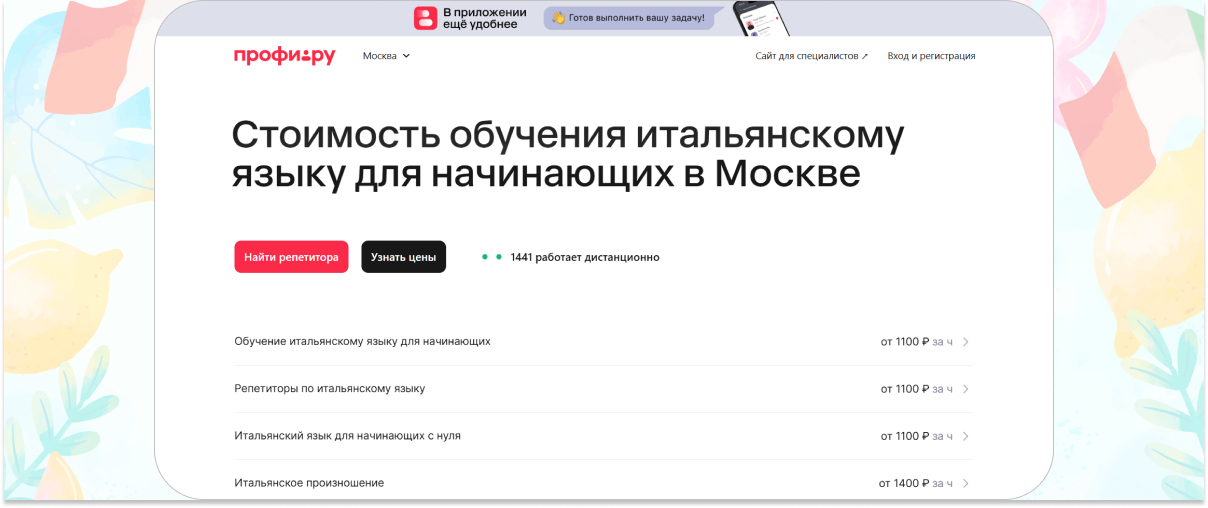Click the waving hand emoji in speech bubble
The image size is (1208, 508).
(559, 18)
